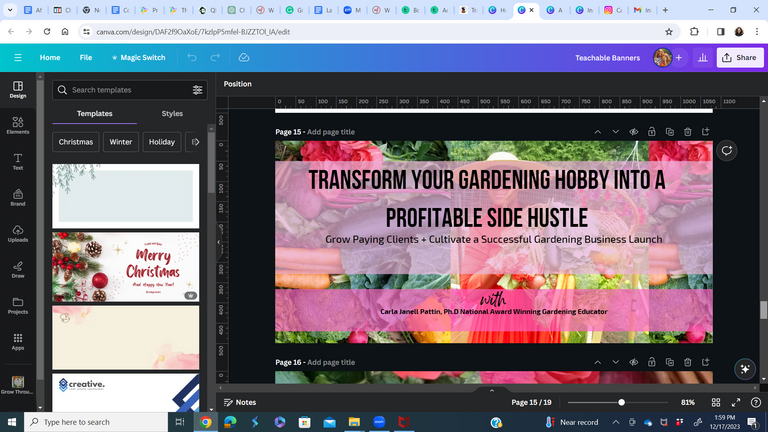Expand the page thumbnails drawer chevron
This screenshot has width=768, height=432.
point(492,390)
